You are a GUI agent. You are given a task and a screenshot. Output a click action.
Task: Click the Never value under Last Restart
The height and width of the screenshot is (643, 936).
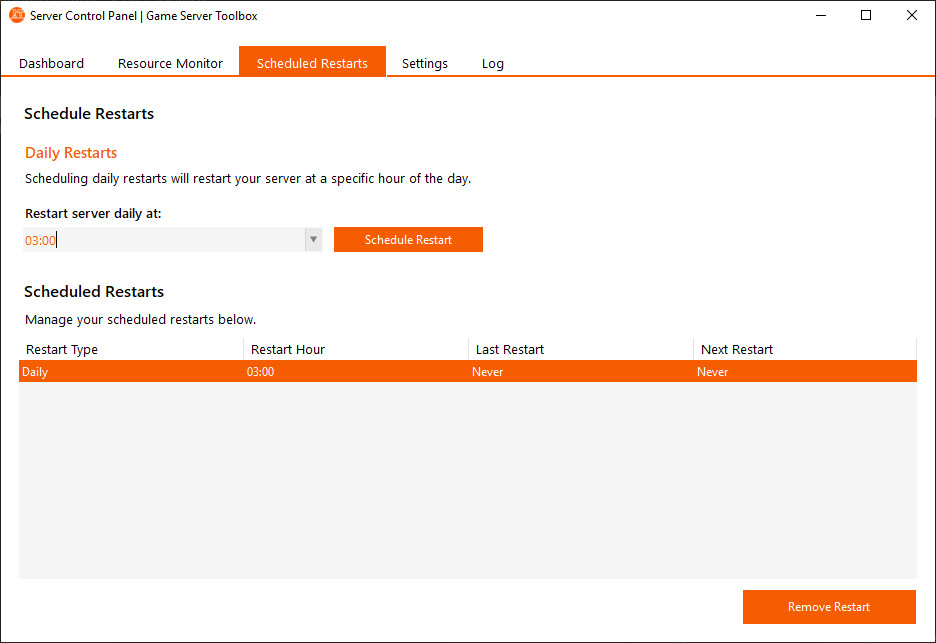[487, 371]
